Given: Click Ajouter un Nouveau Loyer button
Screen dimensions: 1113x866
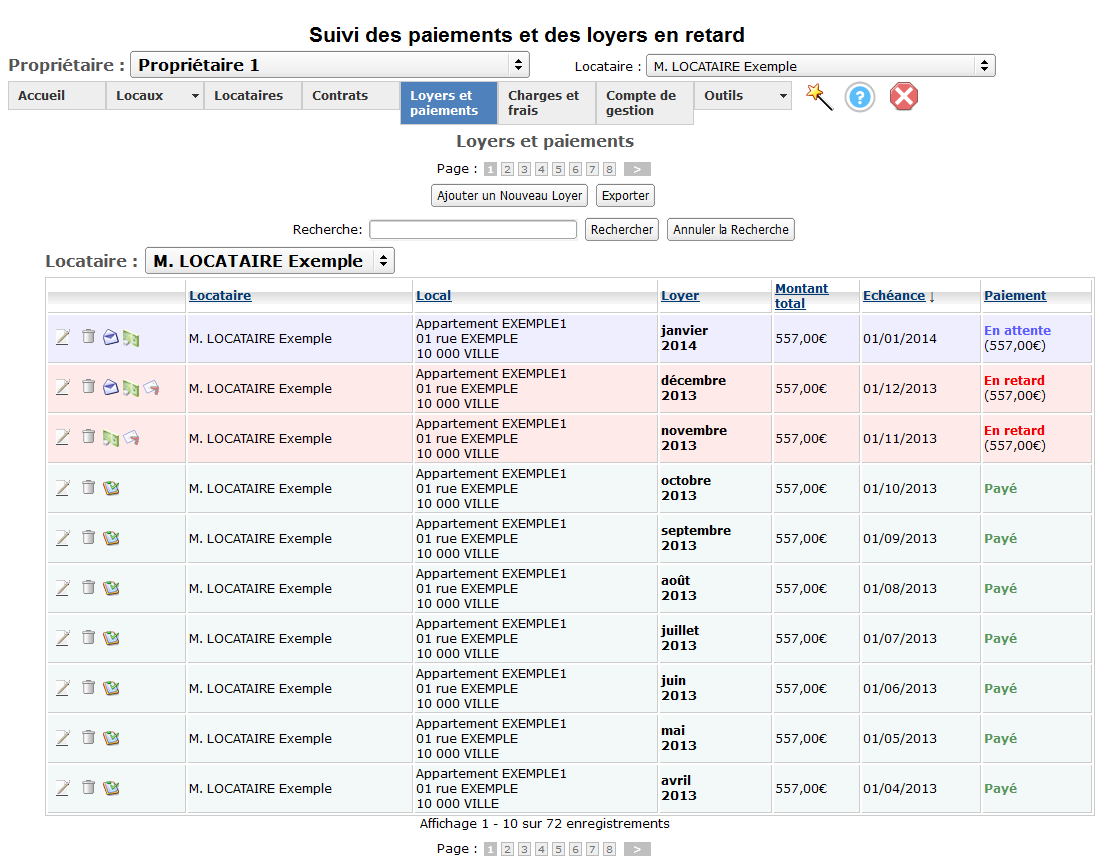Looking at the screenshot, I should (509, 195).
